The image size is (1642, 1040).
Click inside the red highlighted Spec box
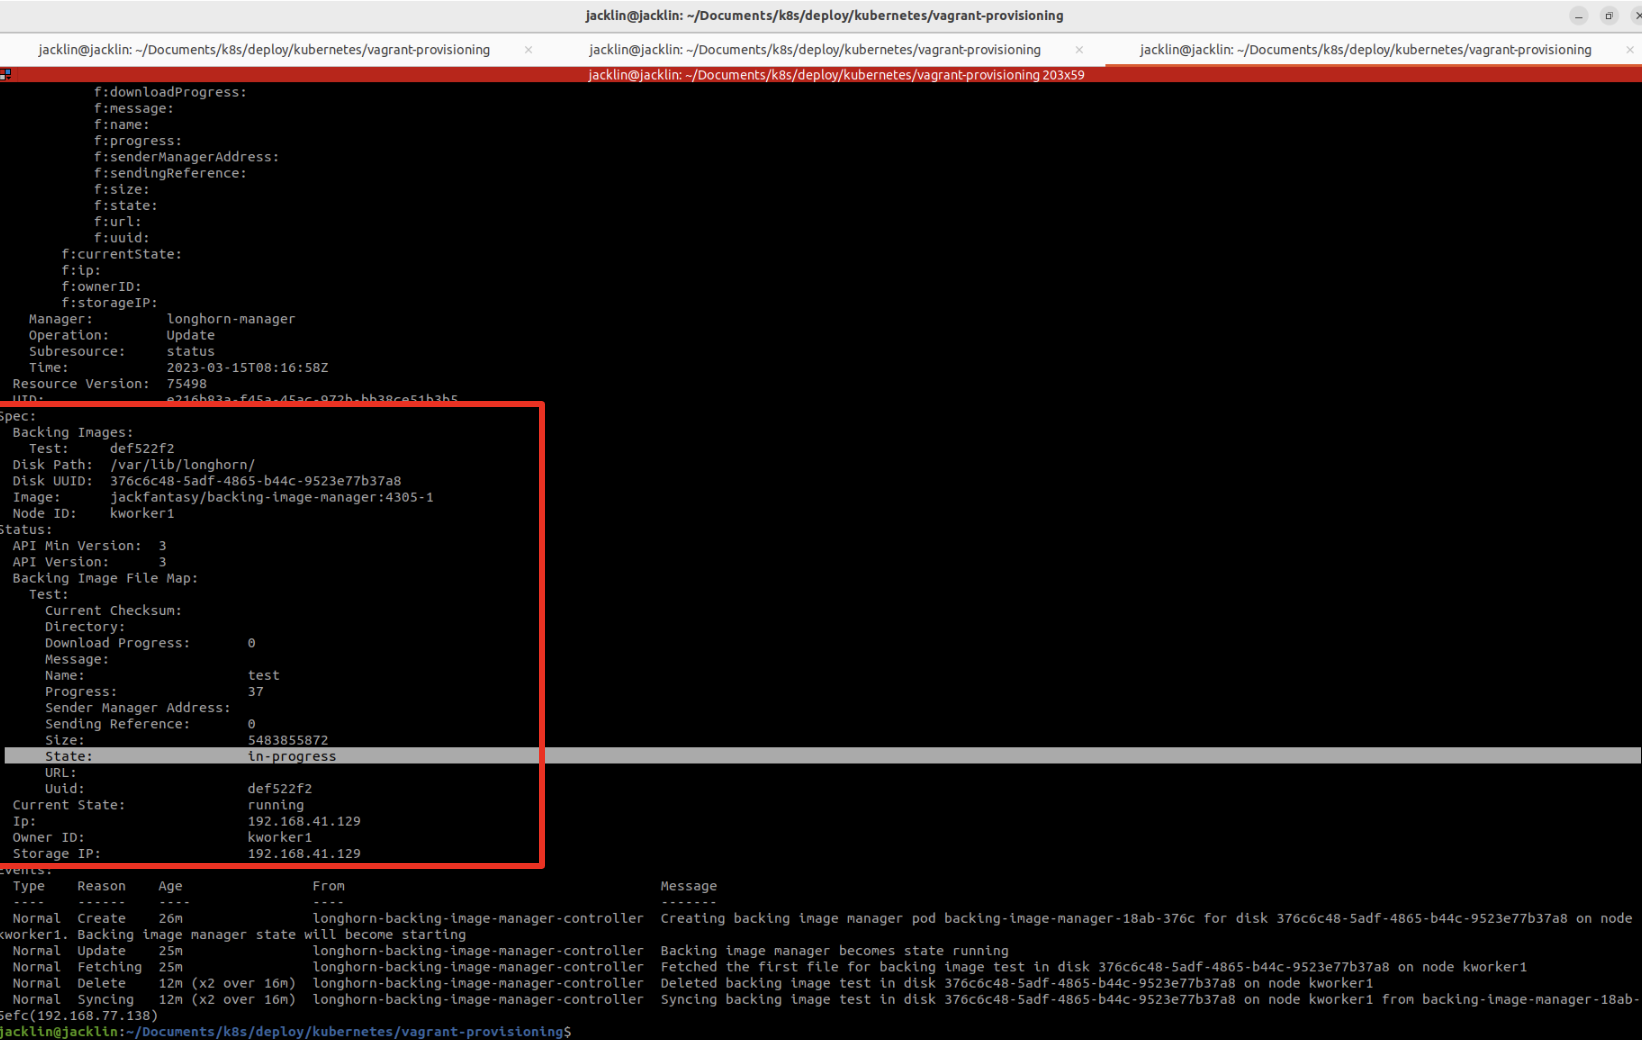(270, 630)
